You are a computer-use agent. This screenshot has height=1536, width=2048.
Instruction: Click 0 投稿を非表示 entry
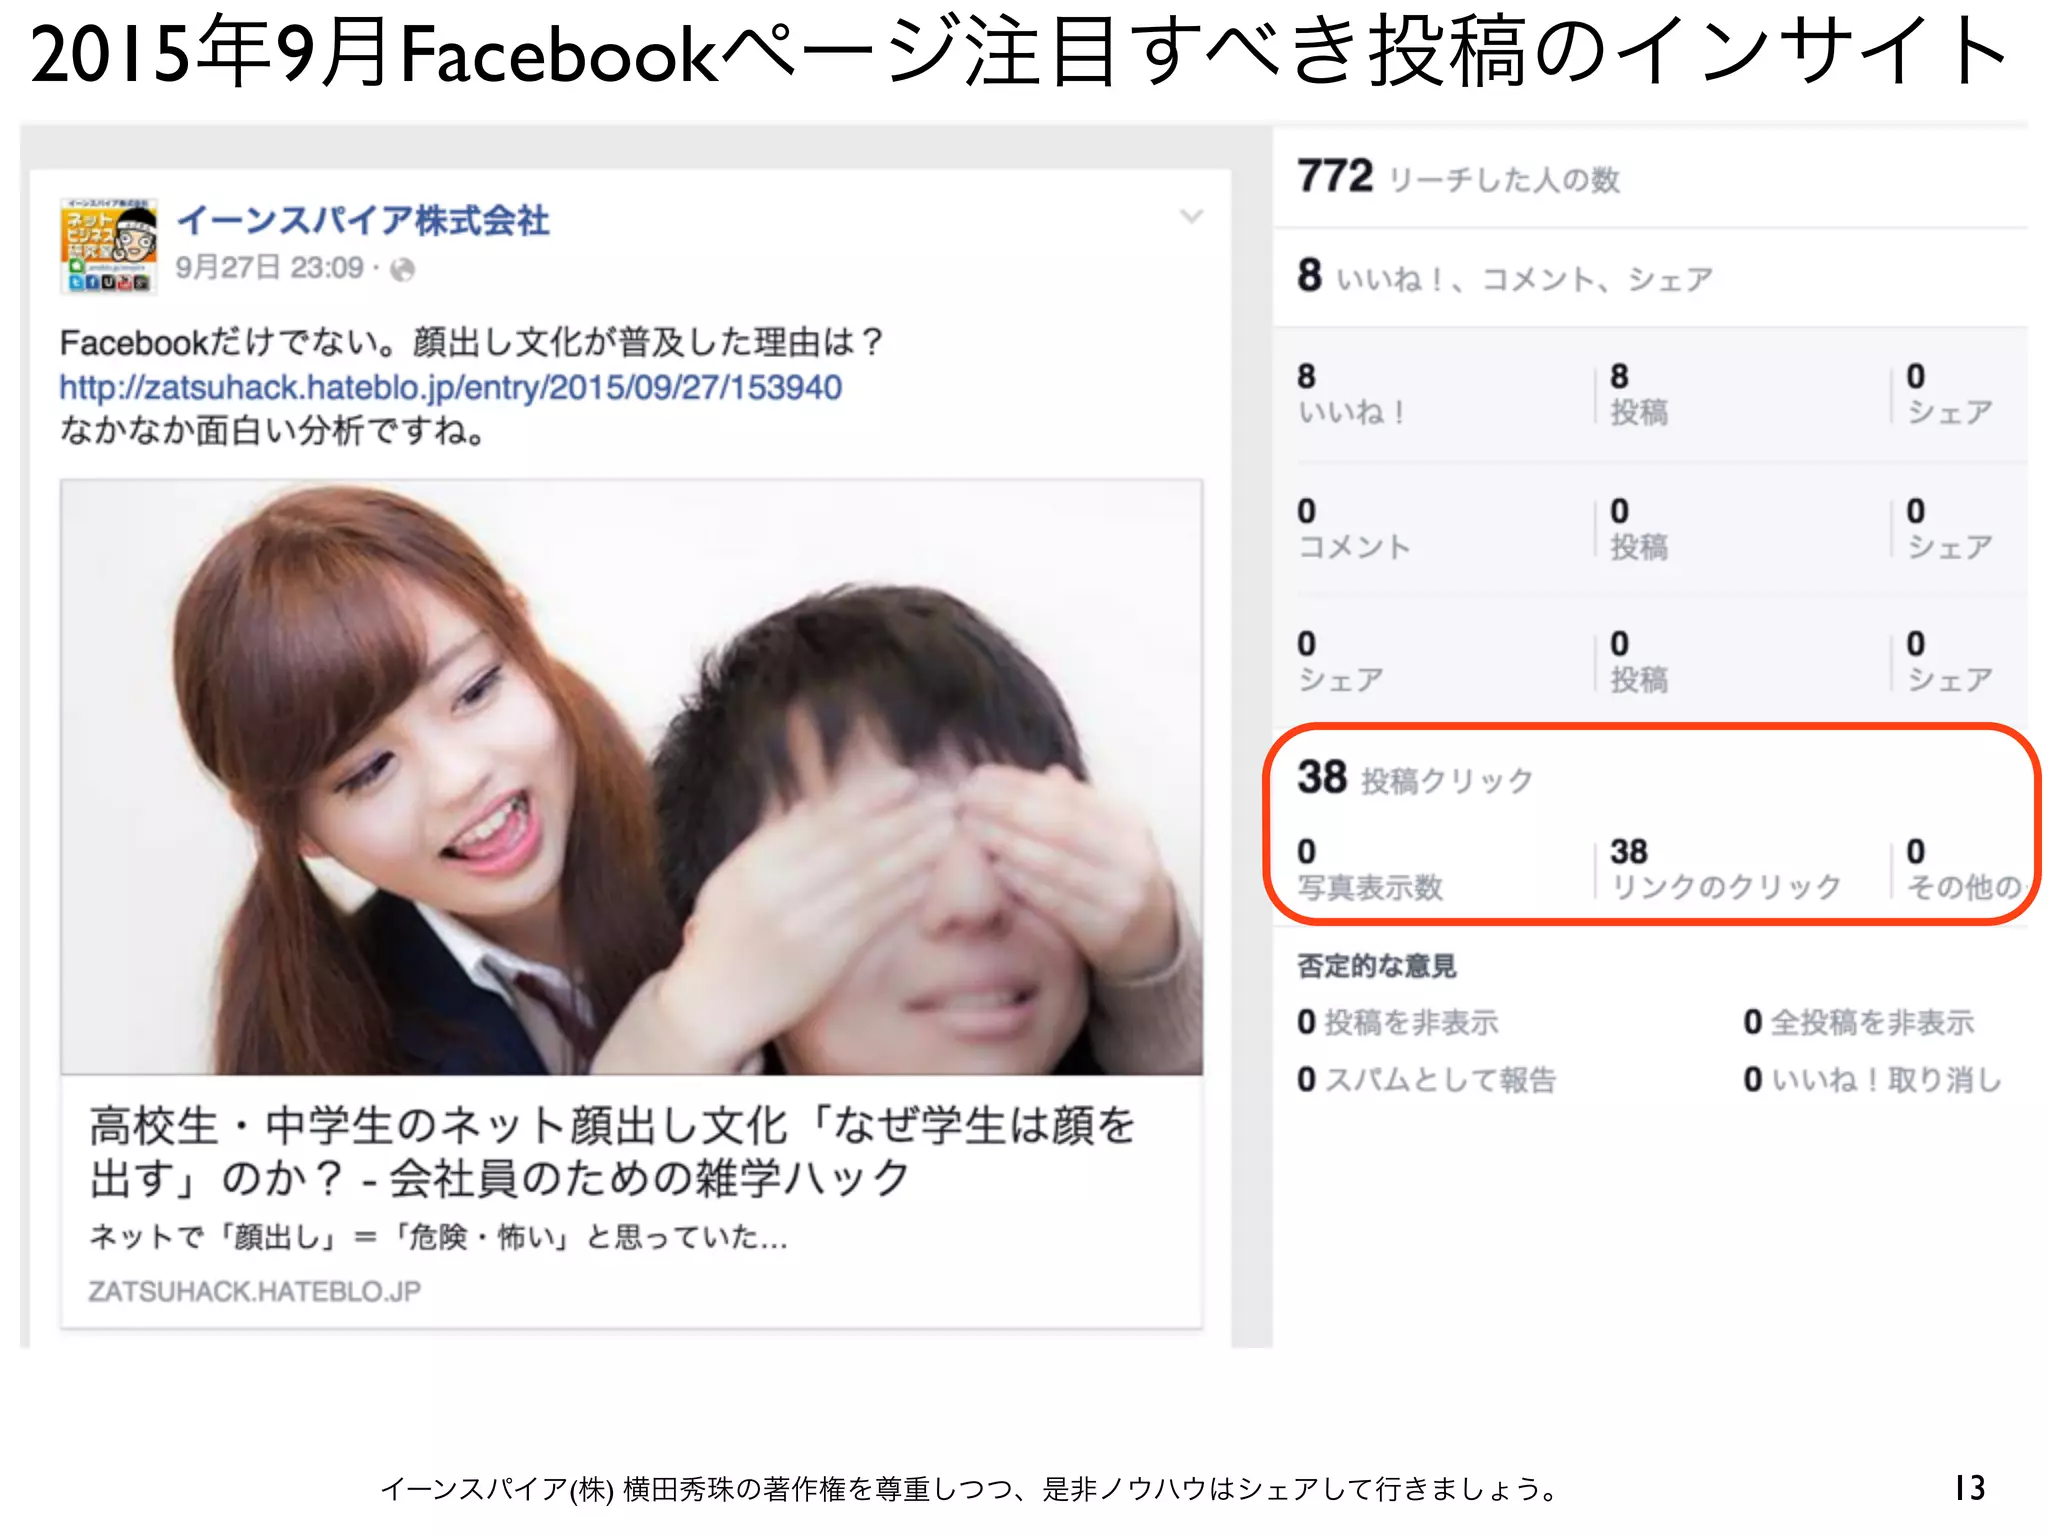point(1397,1022)
